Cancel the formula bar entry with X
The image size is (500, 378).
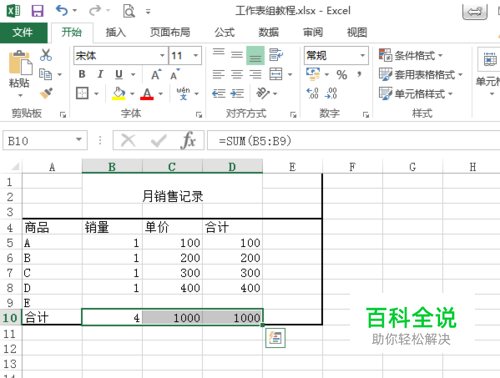pyautogui.click(x=128, y=140)
